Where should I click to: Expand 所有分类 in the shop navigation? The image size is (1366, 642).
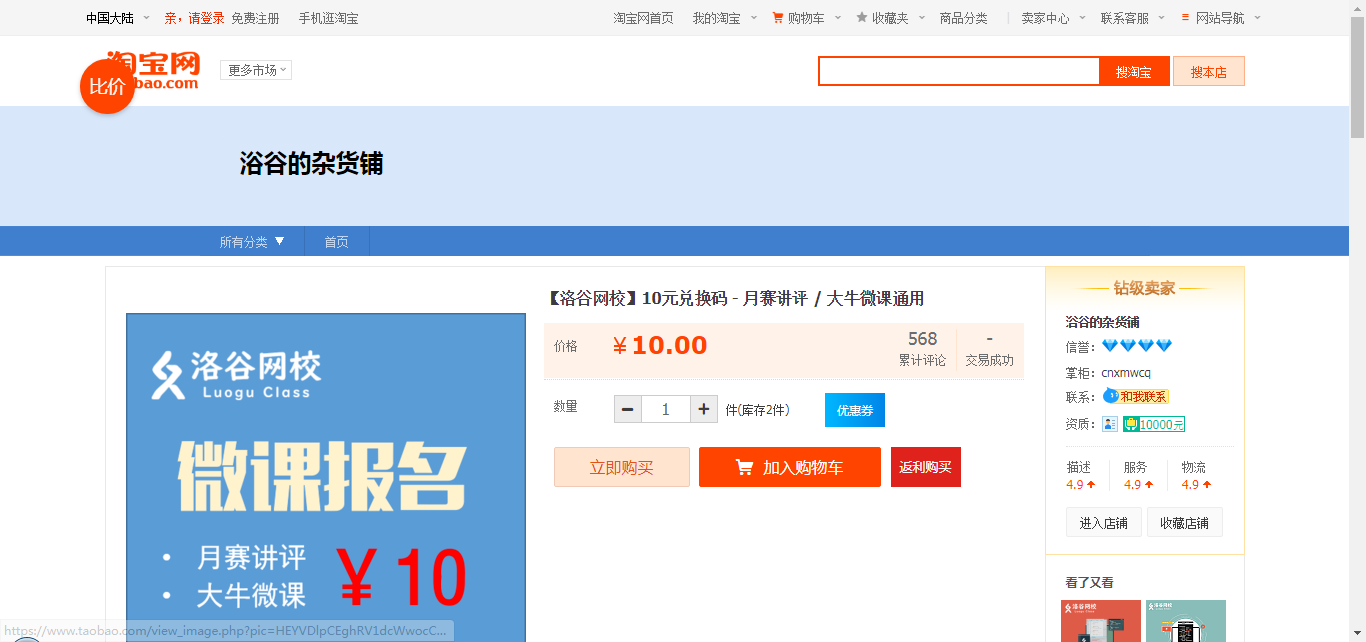[x=253, y=241]
